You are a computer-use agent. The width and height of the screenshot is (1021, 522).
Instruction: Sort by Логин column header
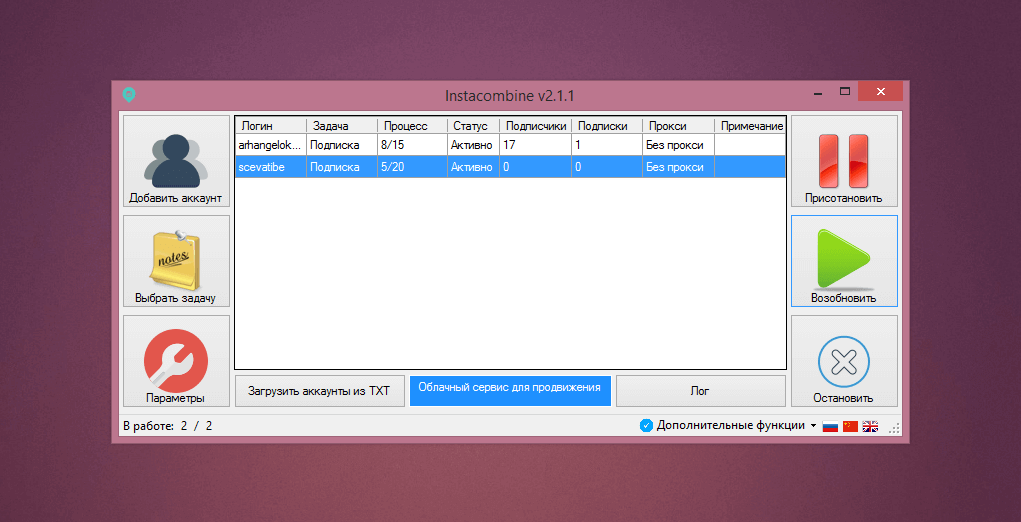(x=271, y=126)
